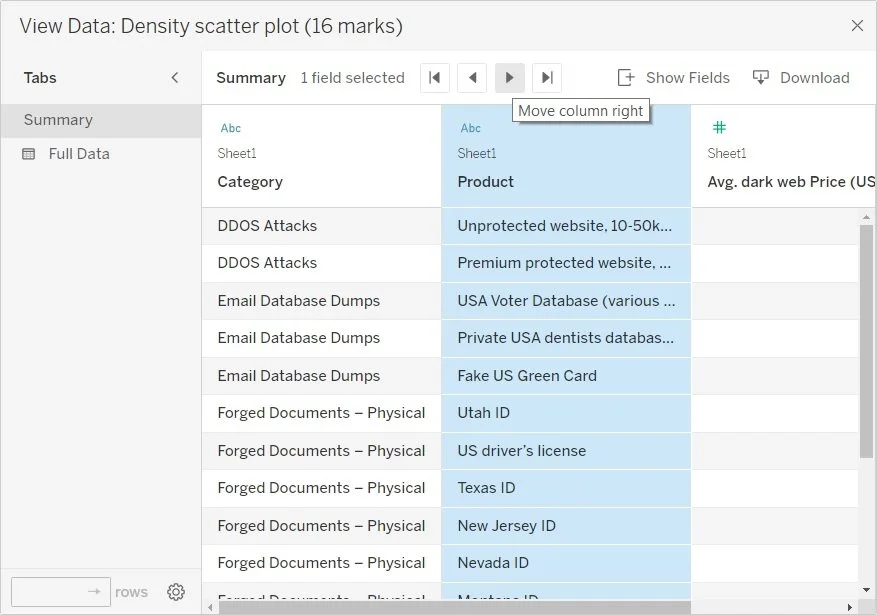Click the Move column right arrow icon
877x615 pixels.
pos(510,77)
